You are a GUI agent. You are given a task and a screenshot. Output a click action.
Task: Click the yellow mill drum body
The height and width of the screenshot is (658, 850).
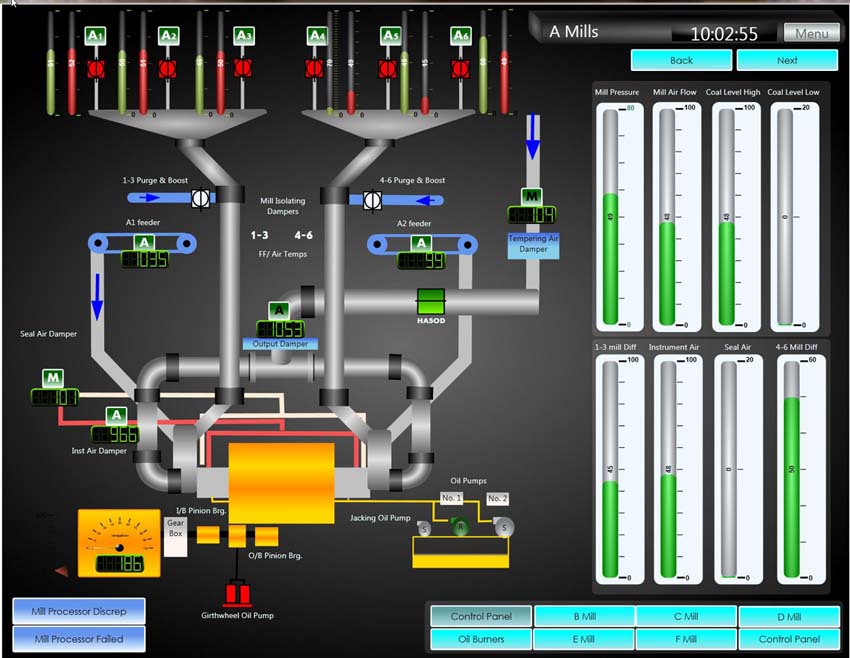tap(281, 483)
